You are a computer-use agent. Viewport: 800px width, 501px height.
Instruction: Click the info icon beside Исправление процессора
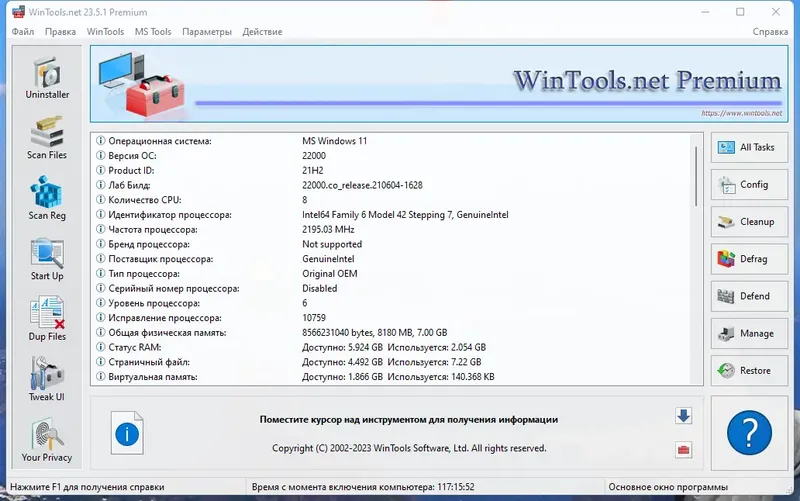pos(101,318)
